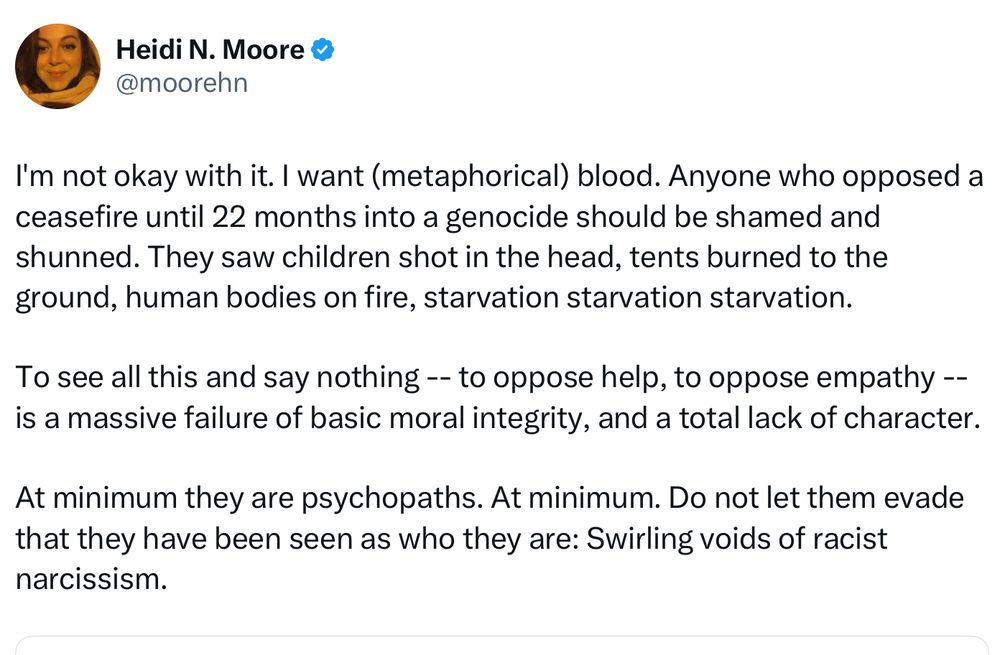Screen dimensions: 1000x655
Task: Click the line starting "To see all this"
Action: point(492,378)
